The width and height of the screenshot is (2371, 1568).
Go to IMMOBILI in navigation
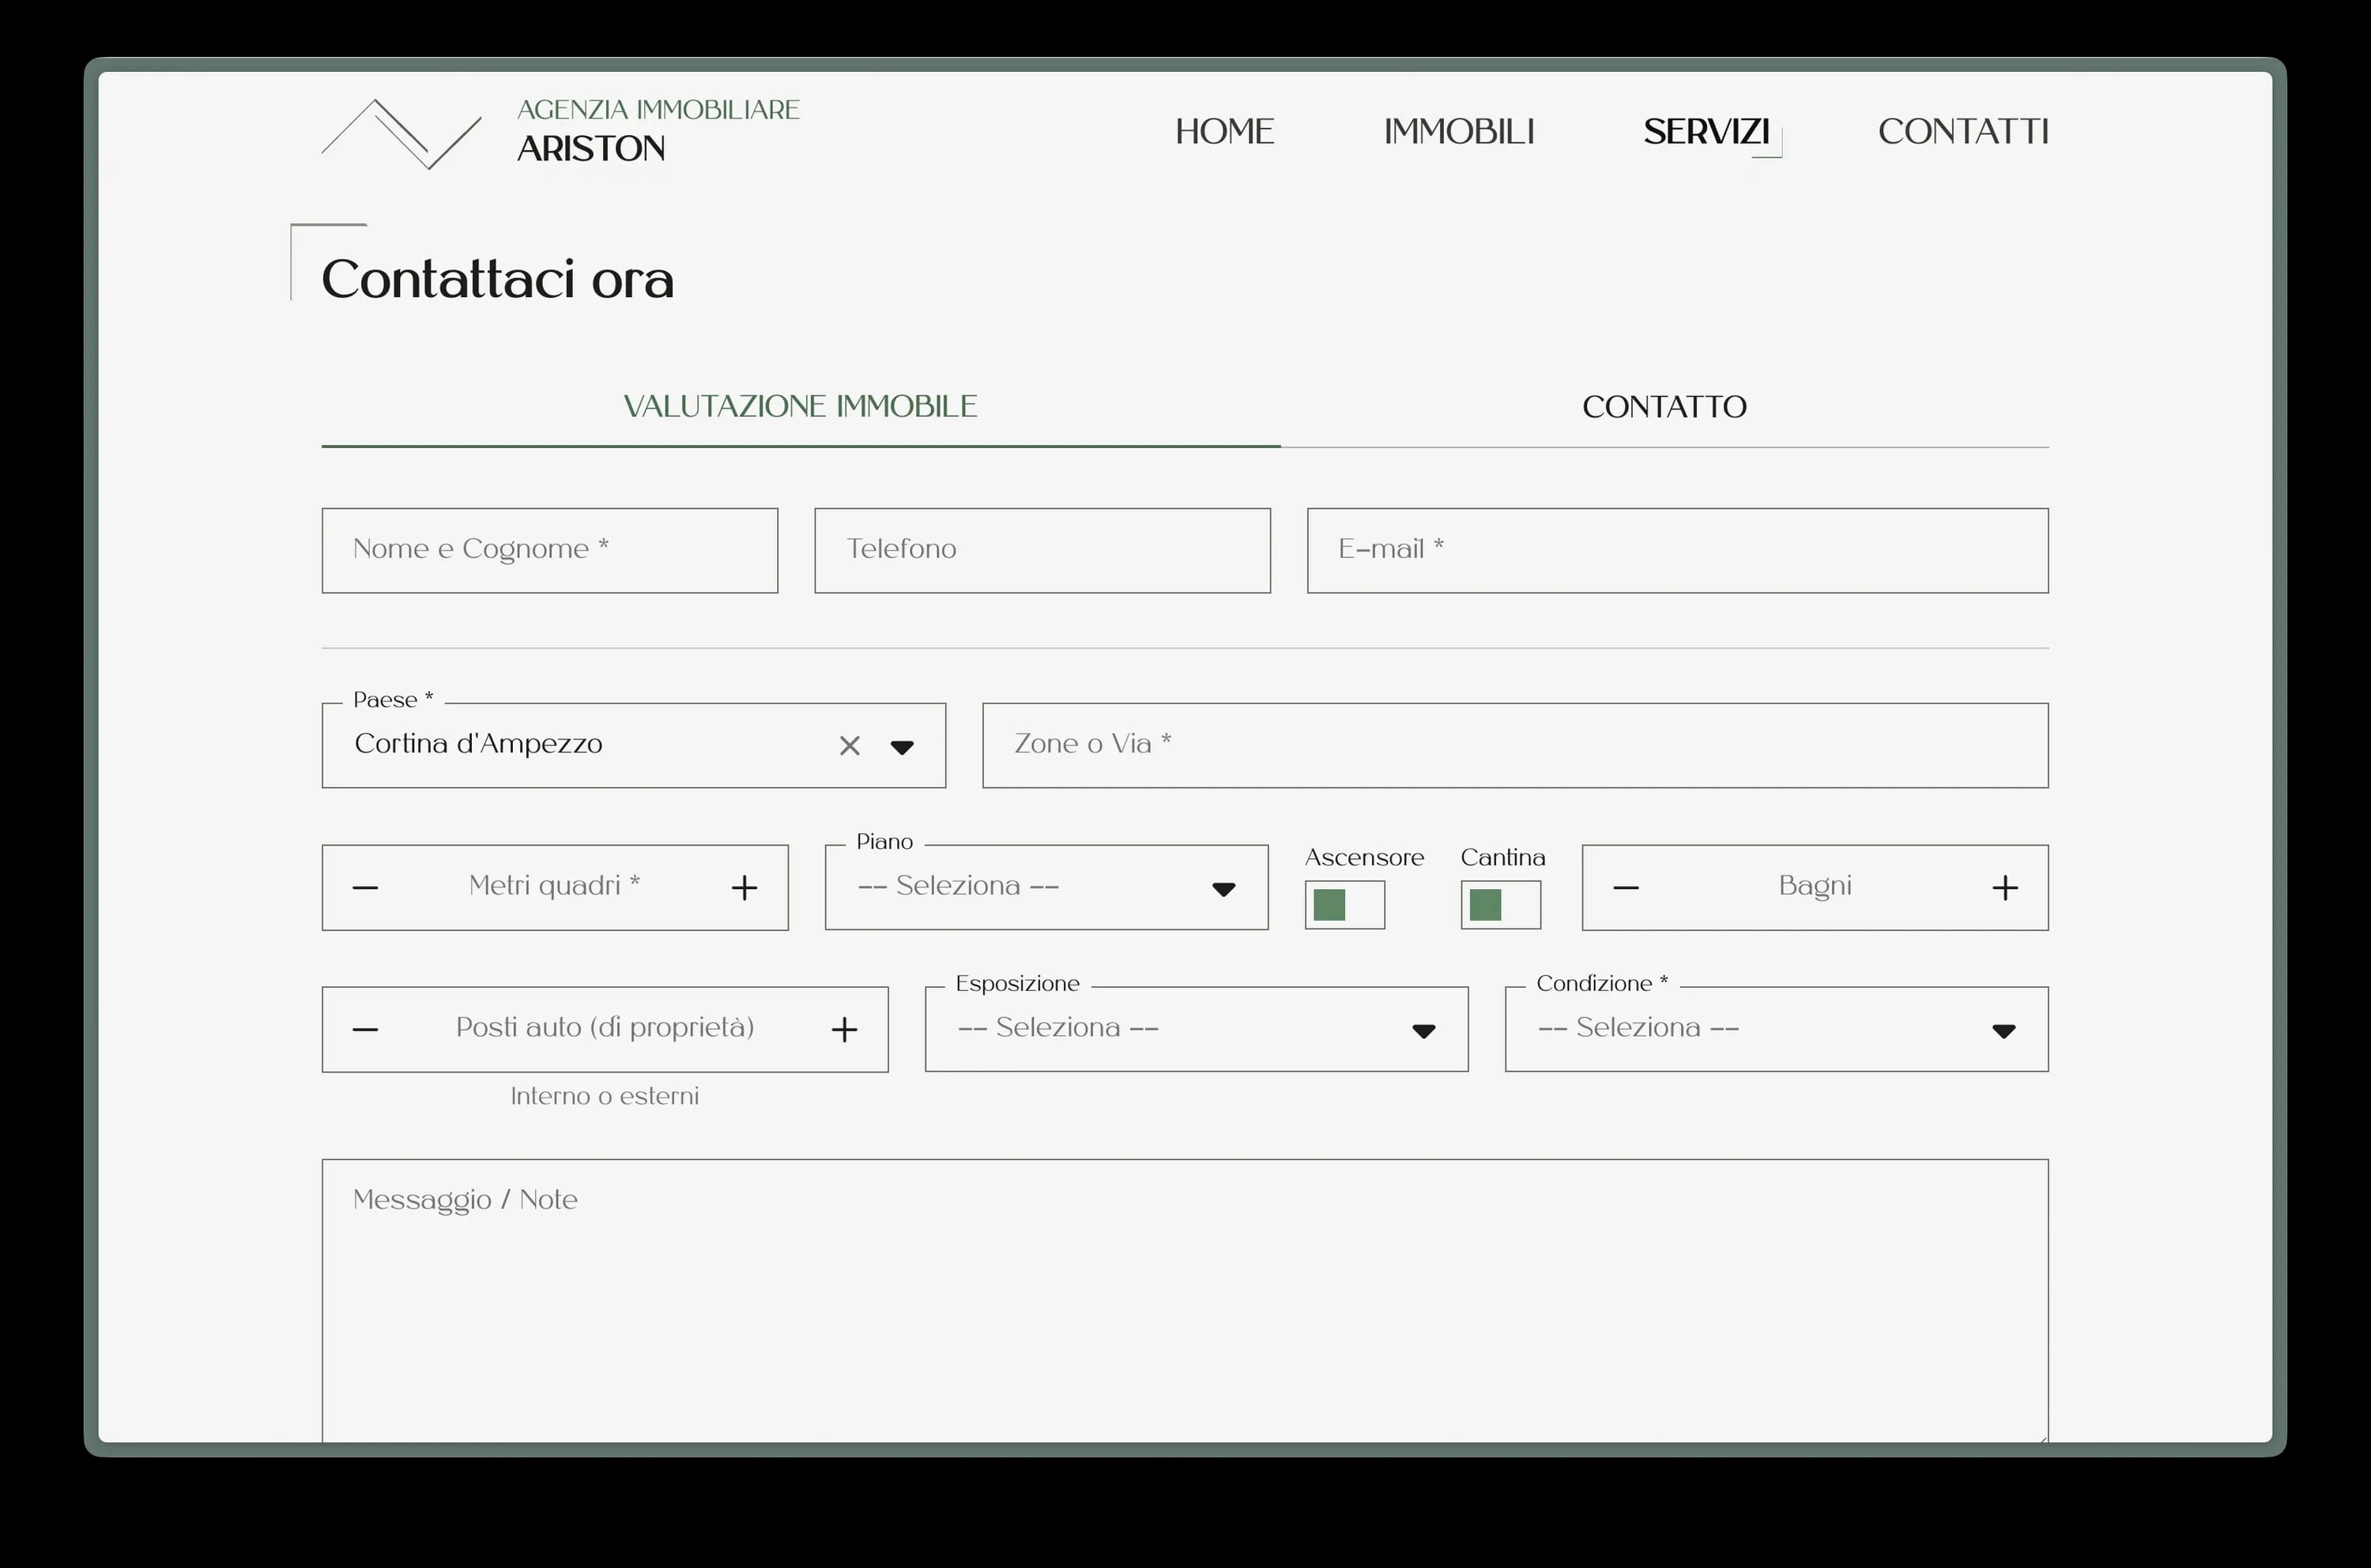click(1458, 132)
